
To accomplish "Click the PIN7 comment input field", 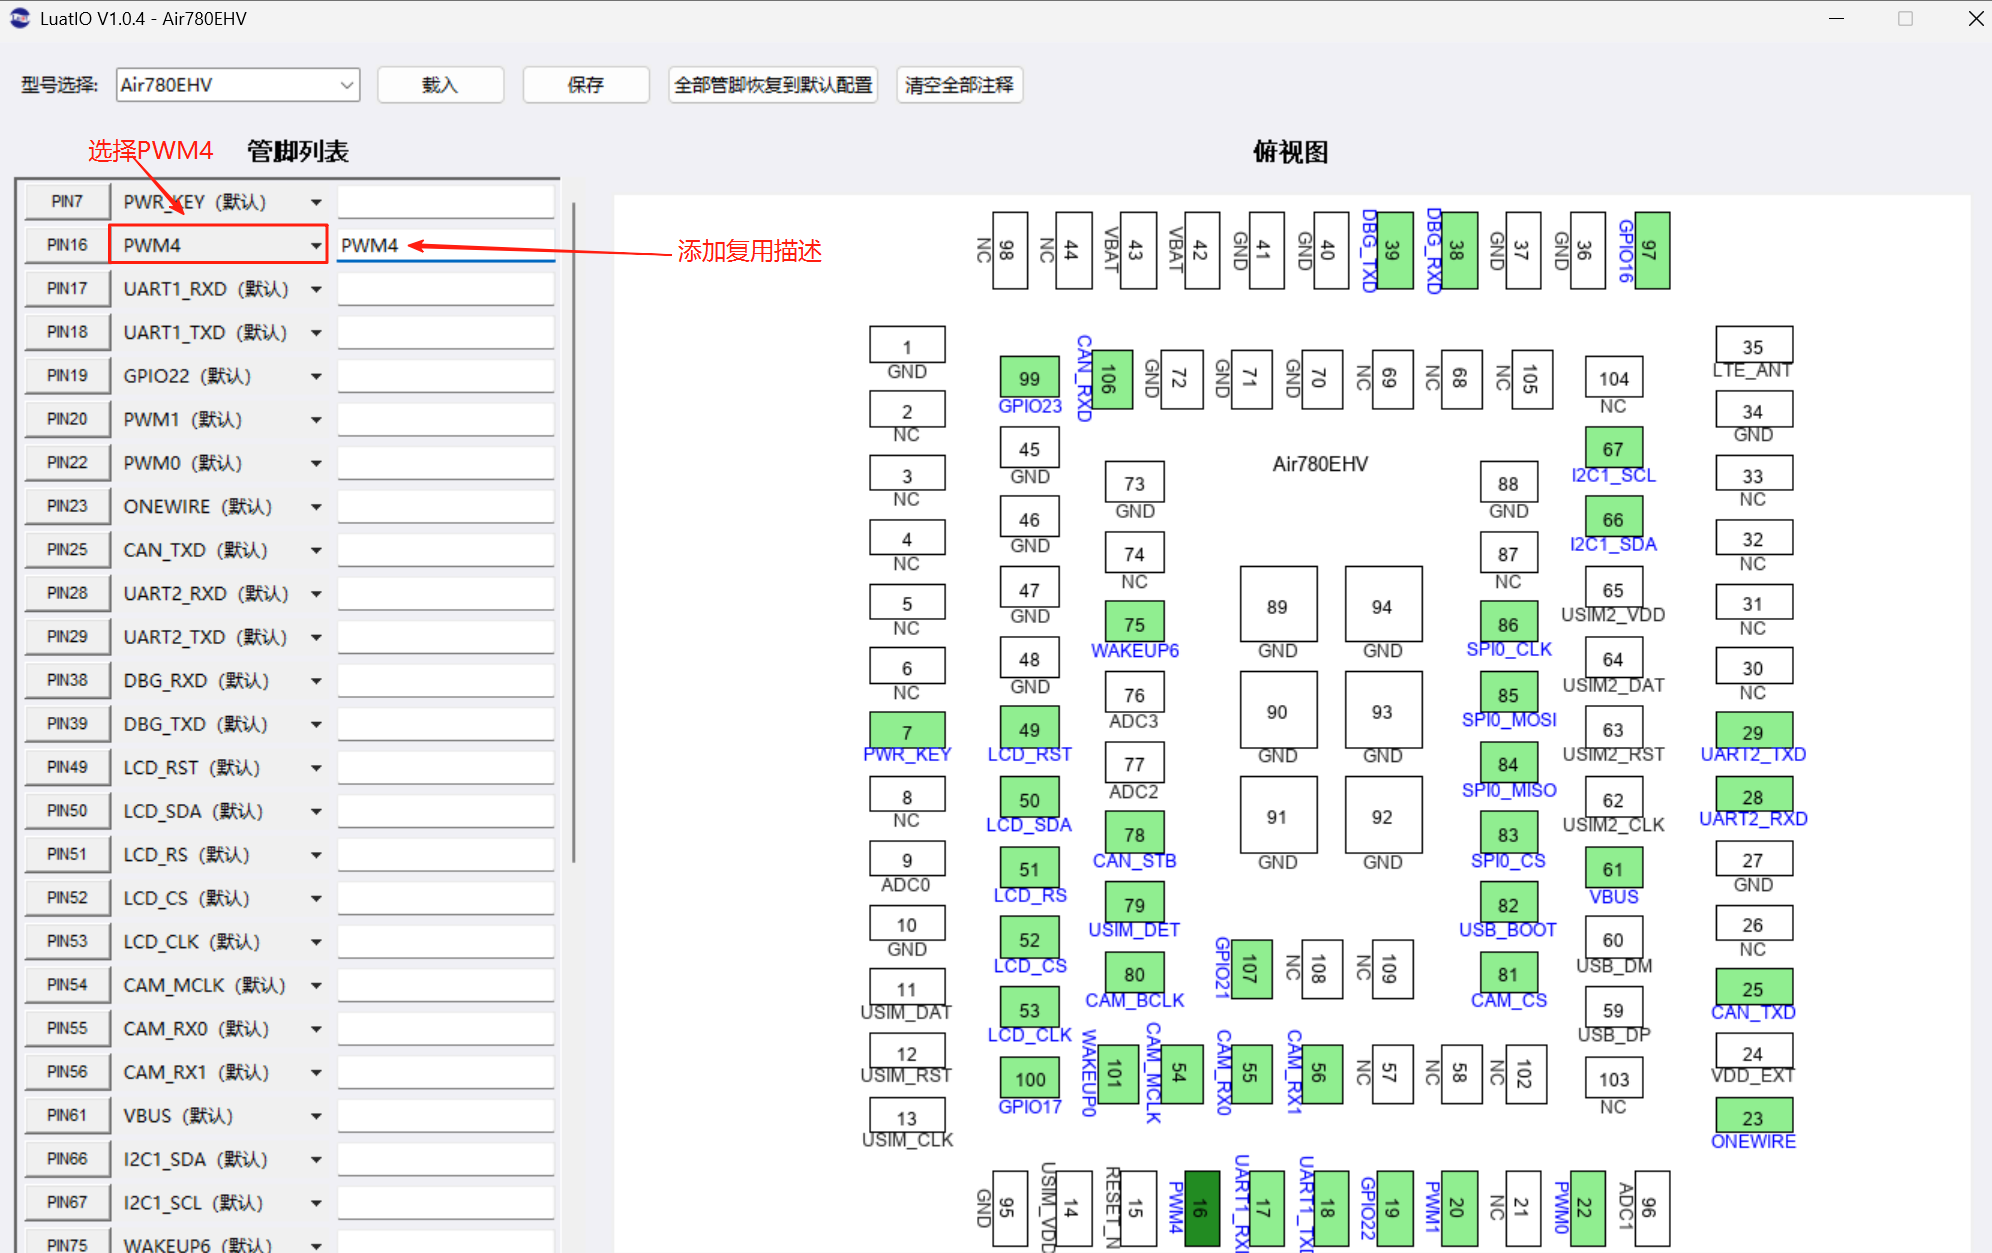I will (446, 202).
